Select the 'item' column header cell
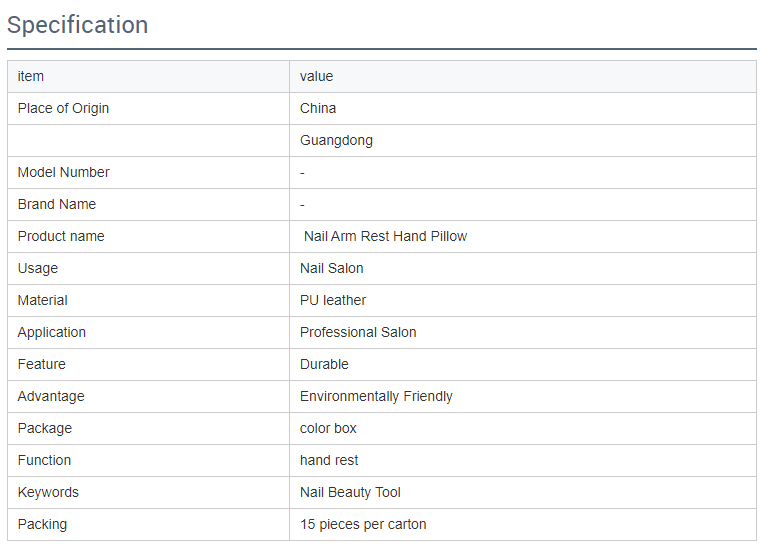This screenshot has width=771, height=557. pyautogui.click(x=148, y=77)
